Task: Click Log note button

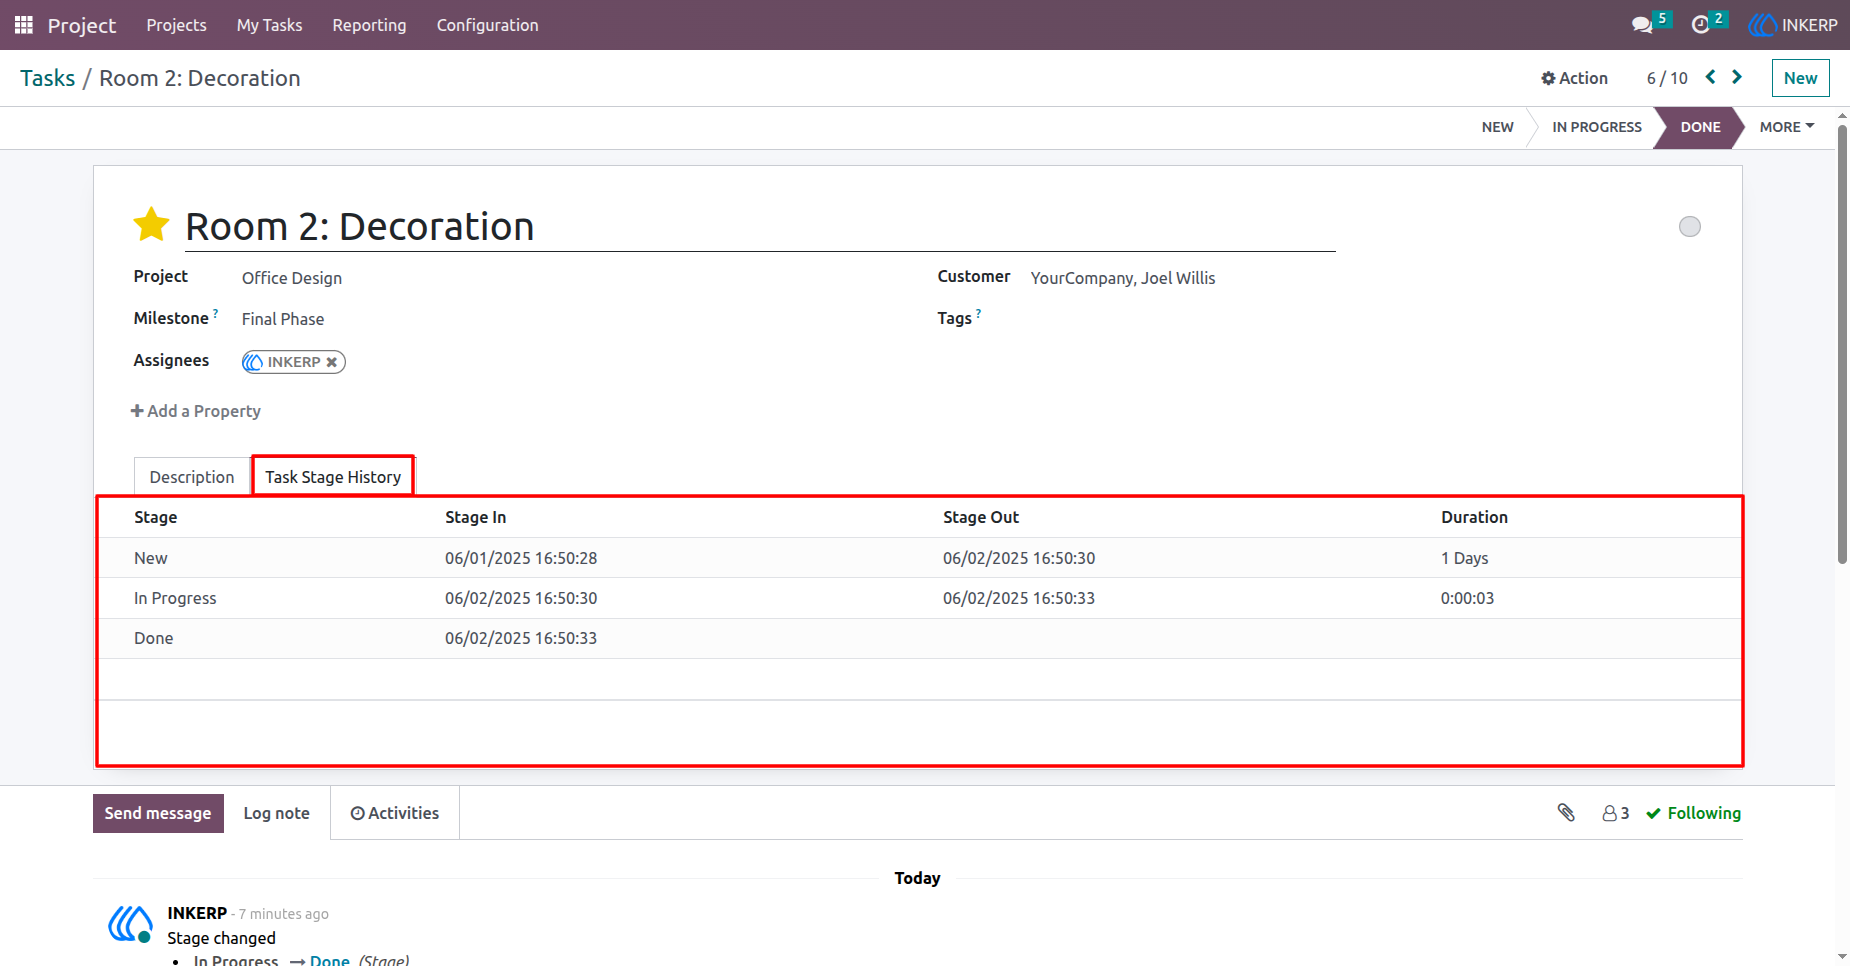Action: click(x=277, y=813)
